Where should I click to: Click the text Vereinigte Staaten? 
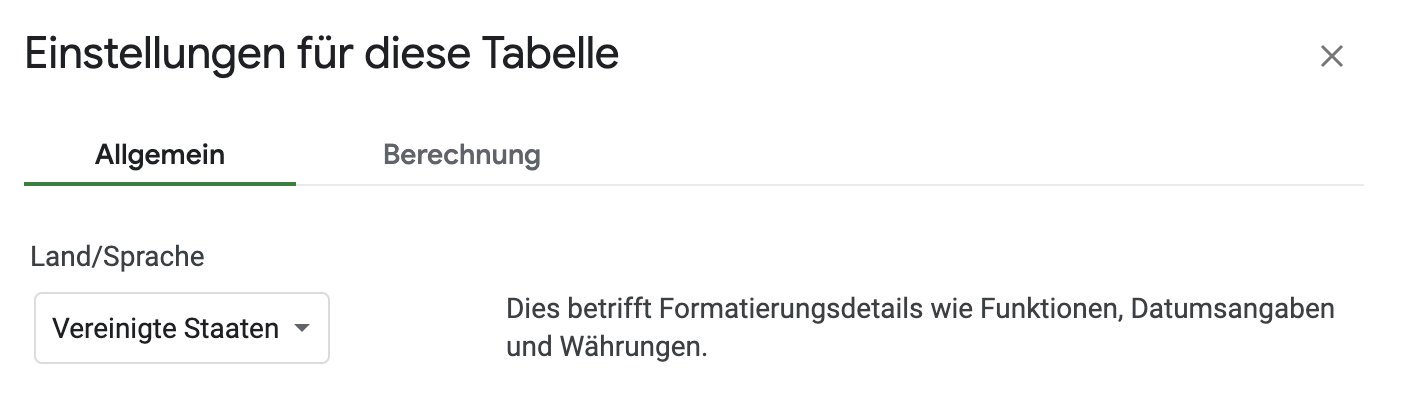(x=165, y=328)
